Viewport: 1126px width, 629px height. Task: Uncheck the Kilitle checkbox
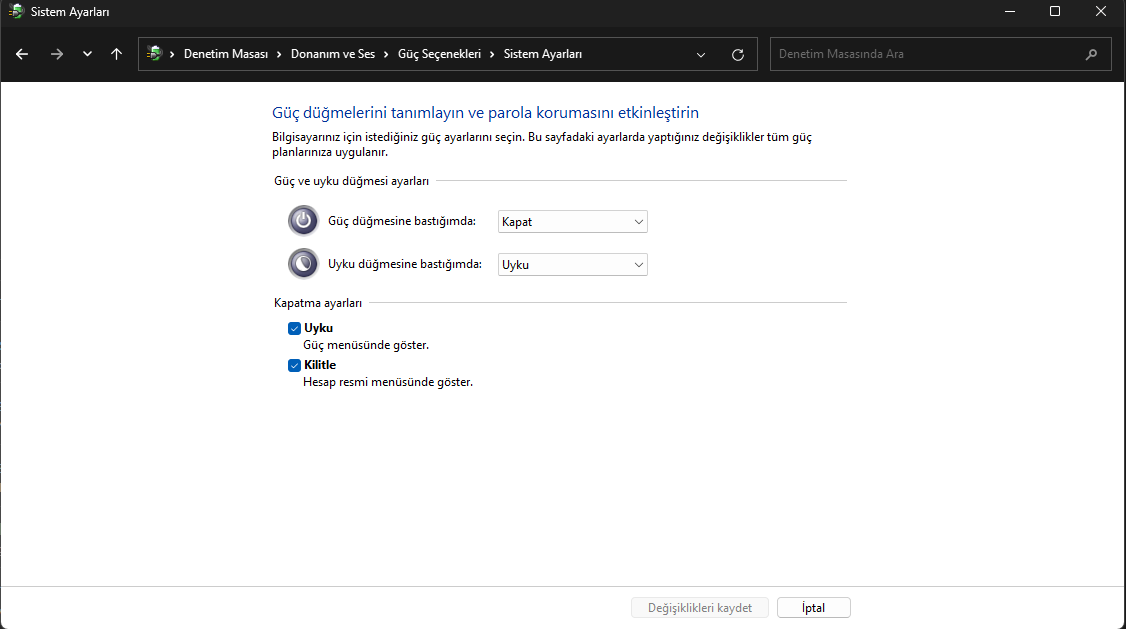(295, 365)
